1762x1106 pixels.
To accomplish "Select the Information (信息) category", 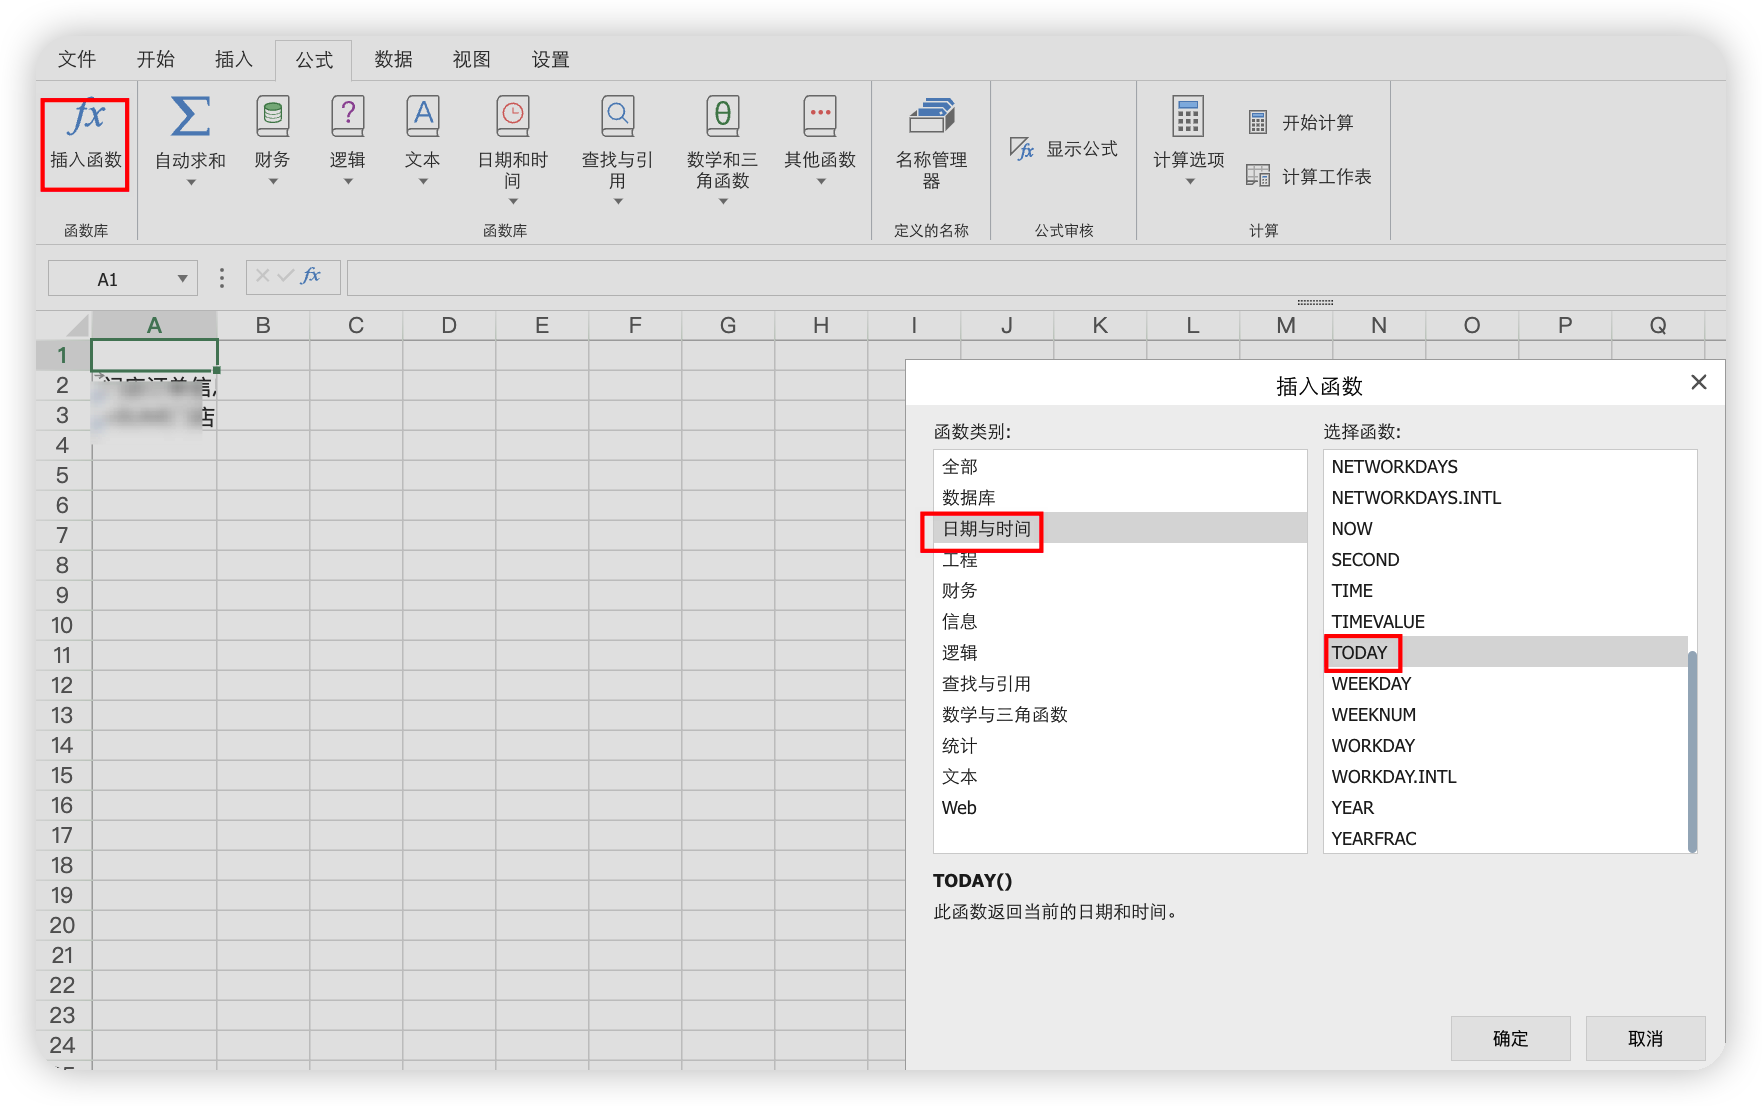I will 1120,621.
